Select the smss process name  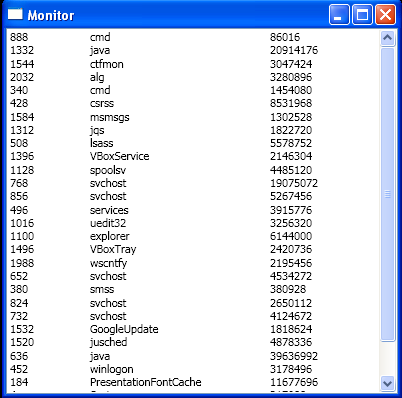point(102,289)
